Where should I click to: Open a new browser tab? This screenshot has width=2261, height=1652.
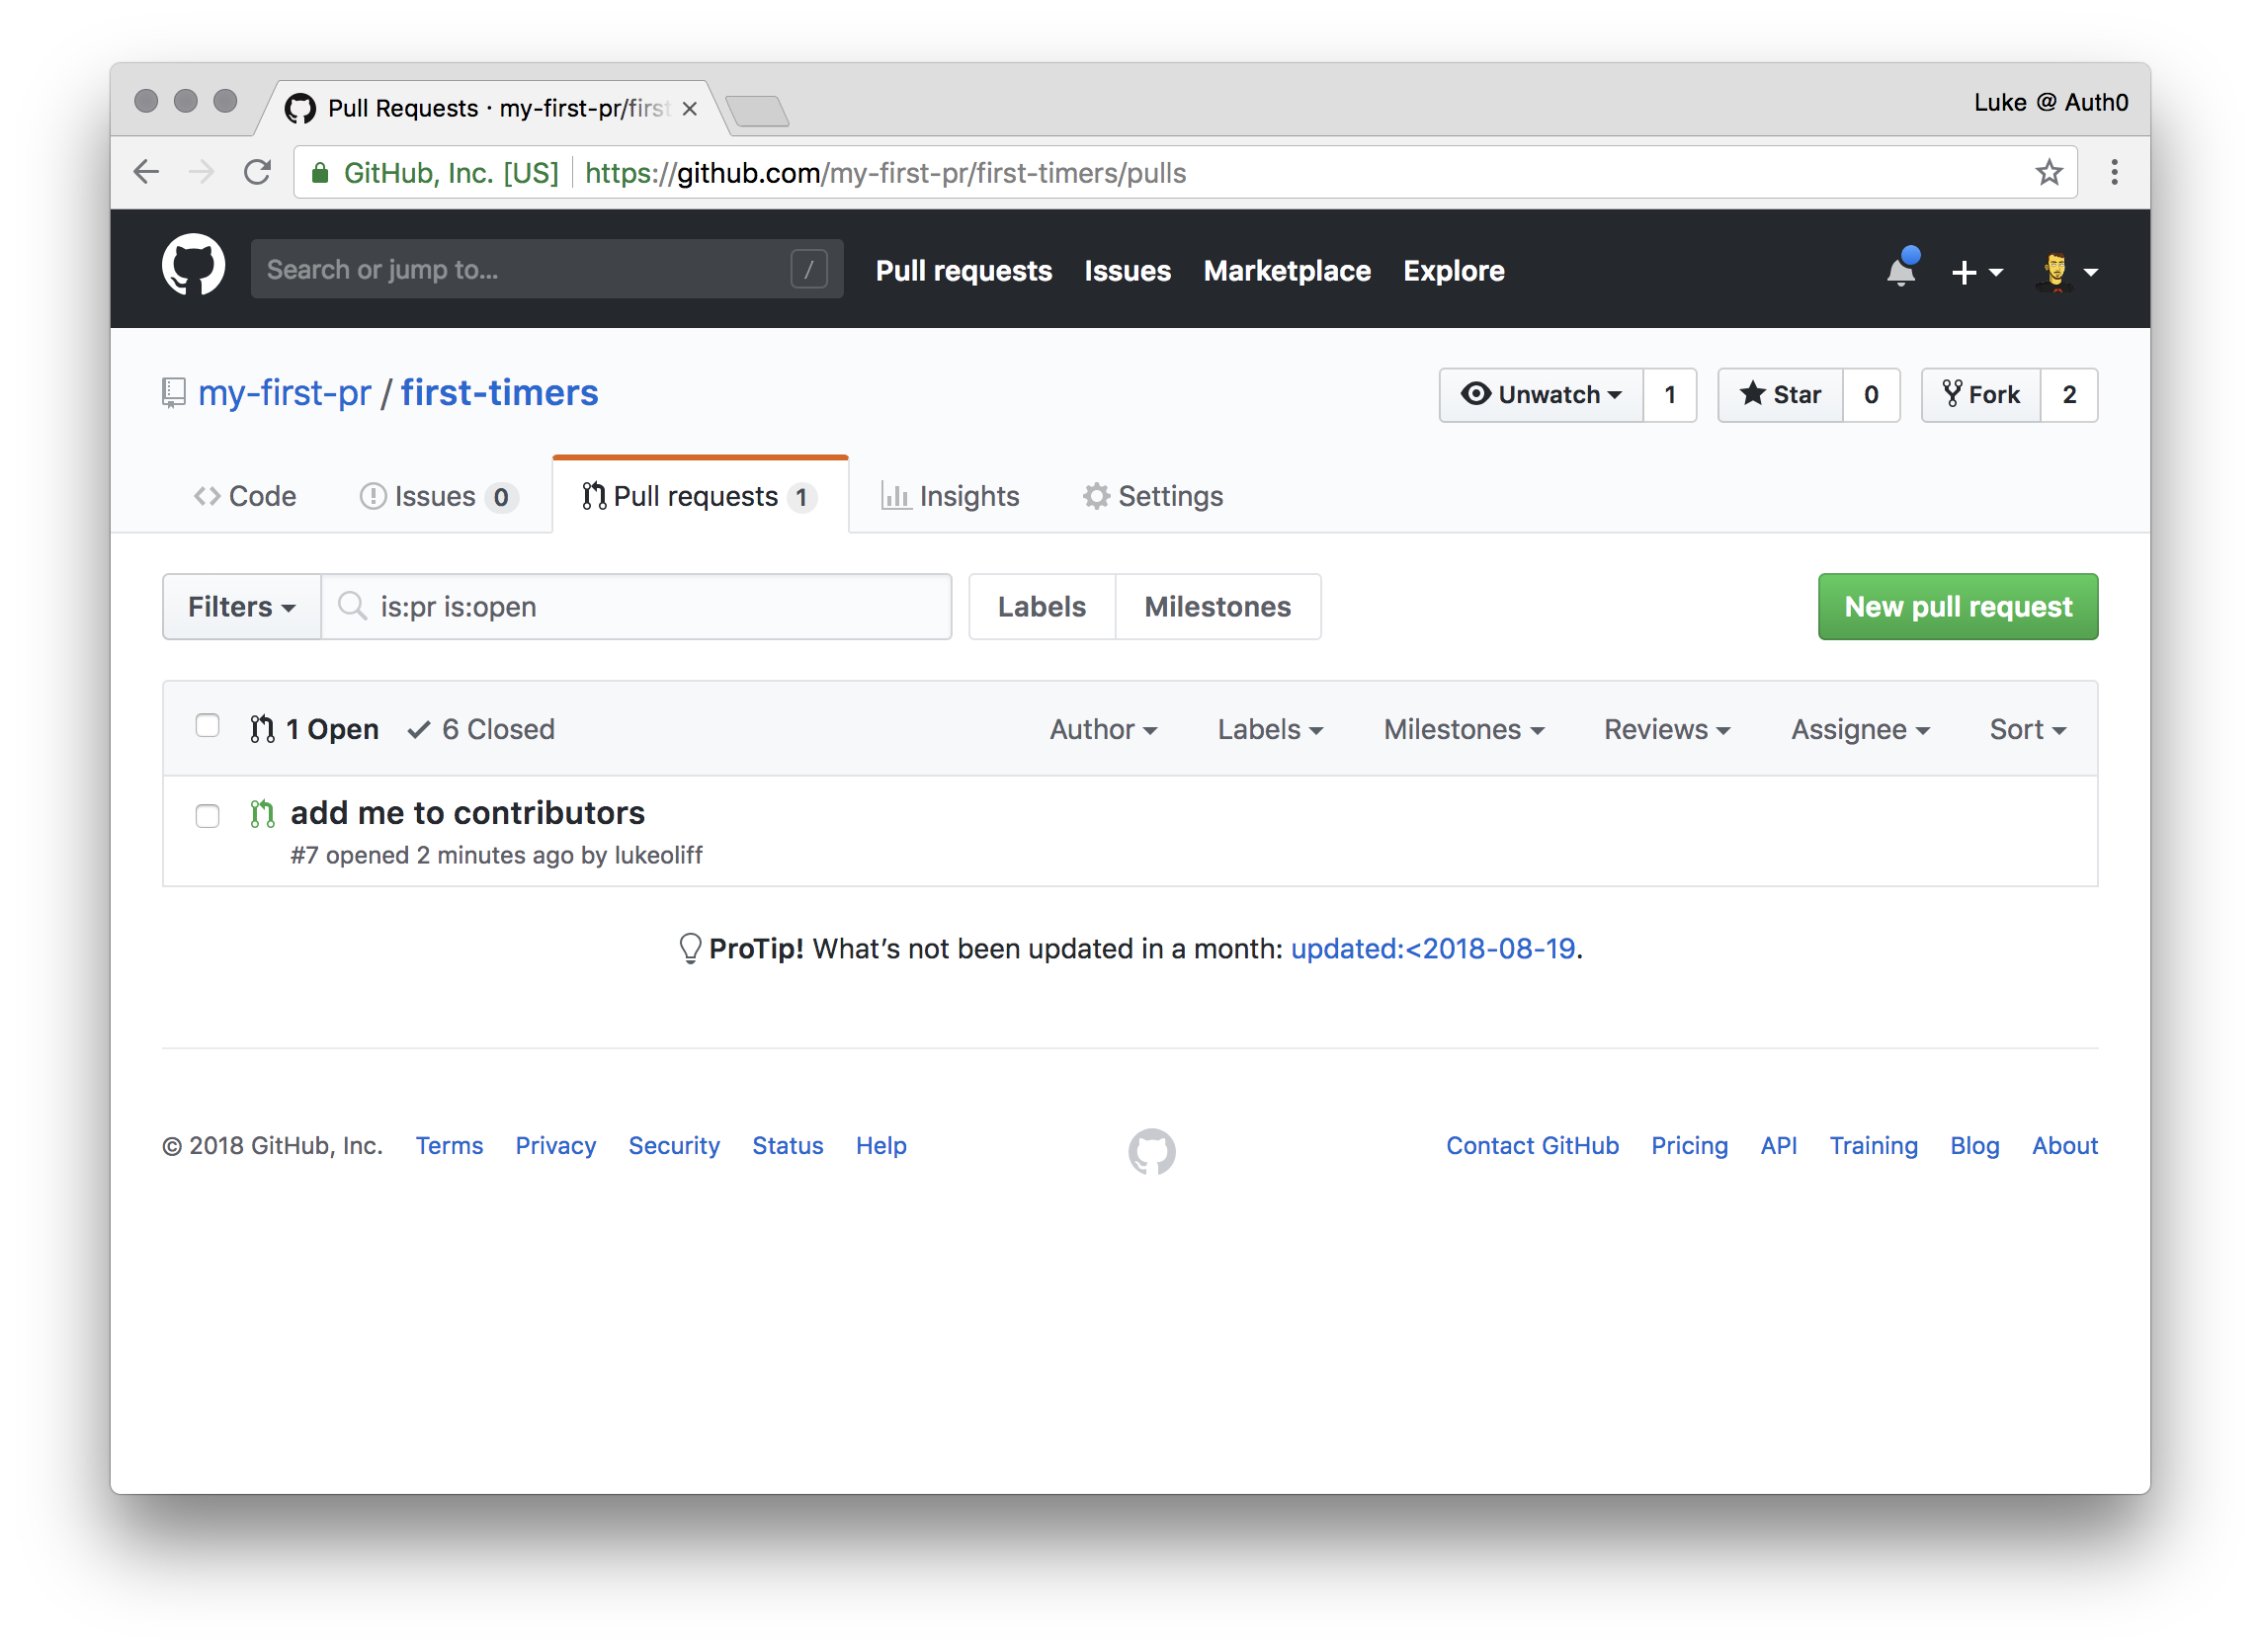pos(757,110)
